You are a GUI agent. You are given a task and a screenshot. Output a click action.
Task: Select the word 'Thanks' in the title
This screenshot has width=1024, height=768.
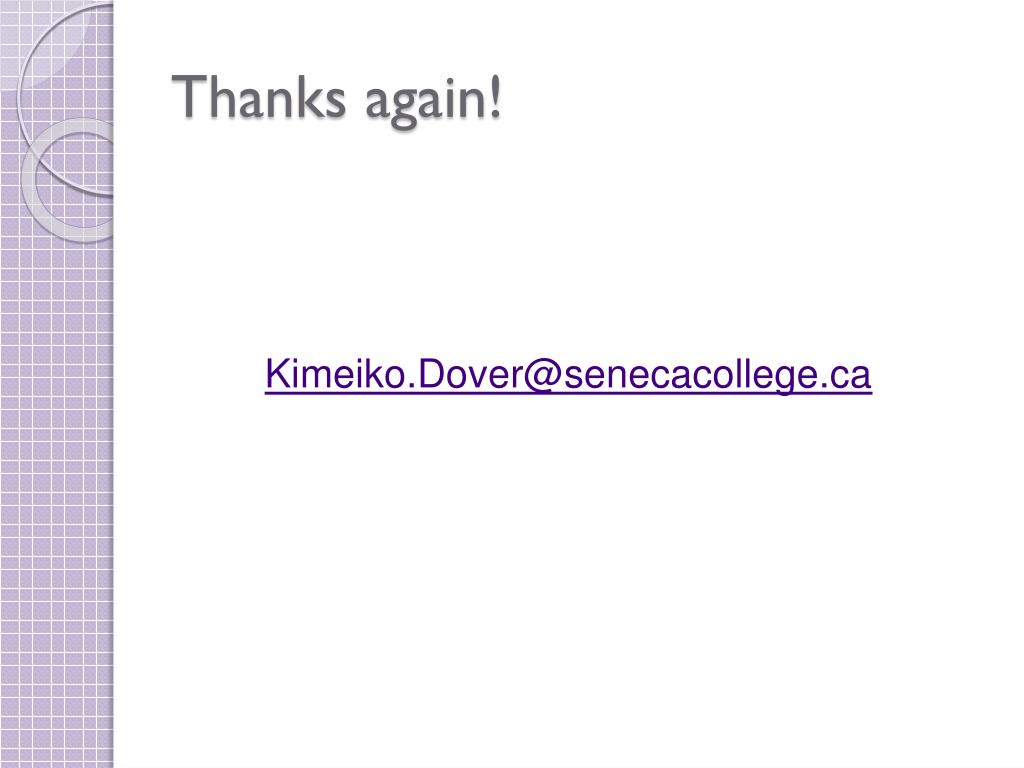pos(259,96)
